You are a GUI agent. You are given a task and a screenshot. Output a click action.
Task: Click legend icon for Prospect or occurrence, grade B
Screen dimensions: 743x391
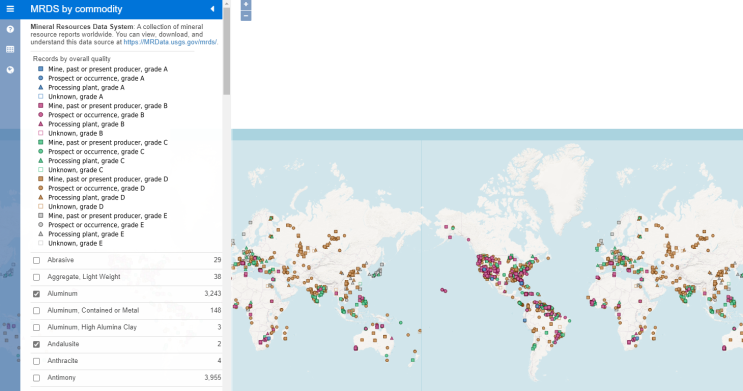[x=41, y=115]
